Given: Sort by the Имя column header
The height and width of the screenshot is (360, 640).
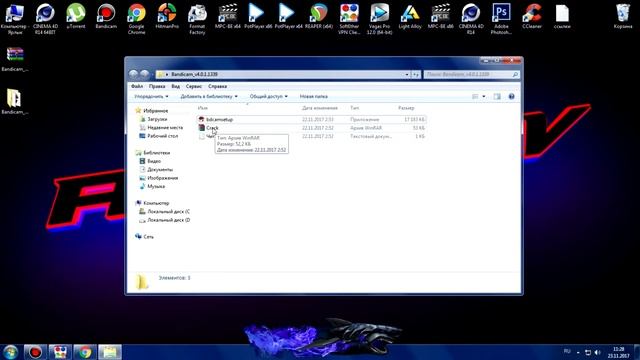Looking at the screenshot, I should [x=203, y=108].
